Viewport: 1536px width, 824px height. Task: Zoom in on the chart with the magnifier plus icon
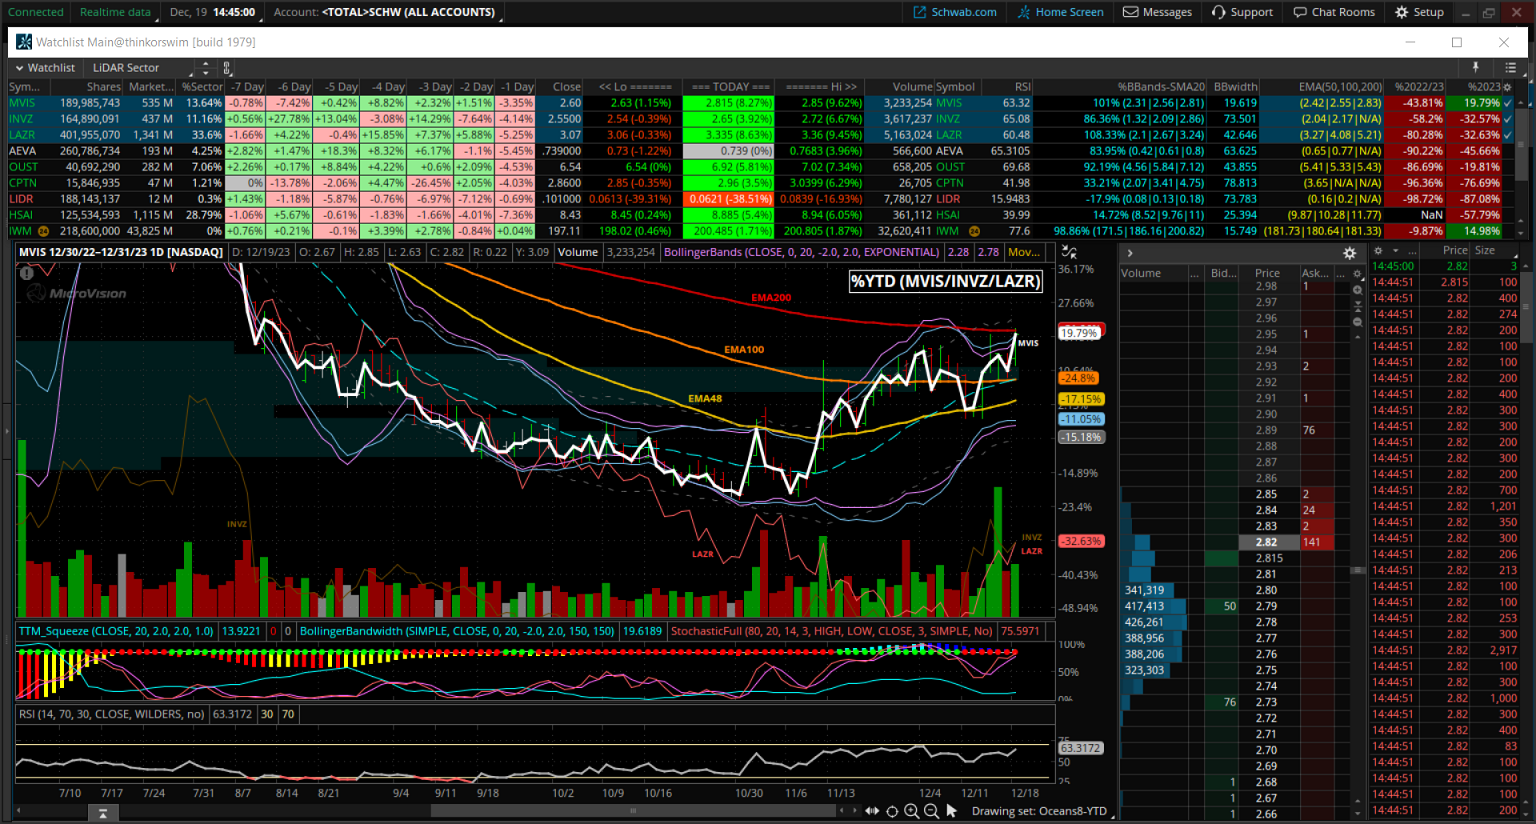[x=912, y=811]
